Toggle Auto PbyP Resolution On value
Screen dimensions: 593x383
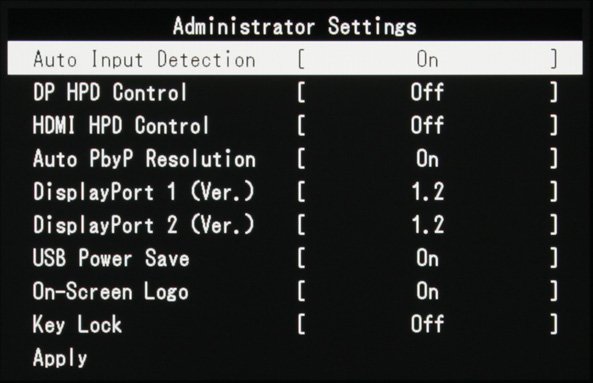[x=427, y=159]
